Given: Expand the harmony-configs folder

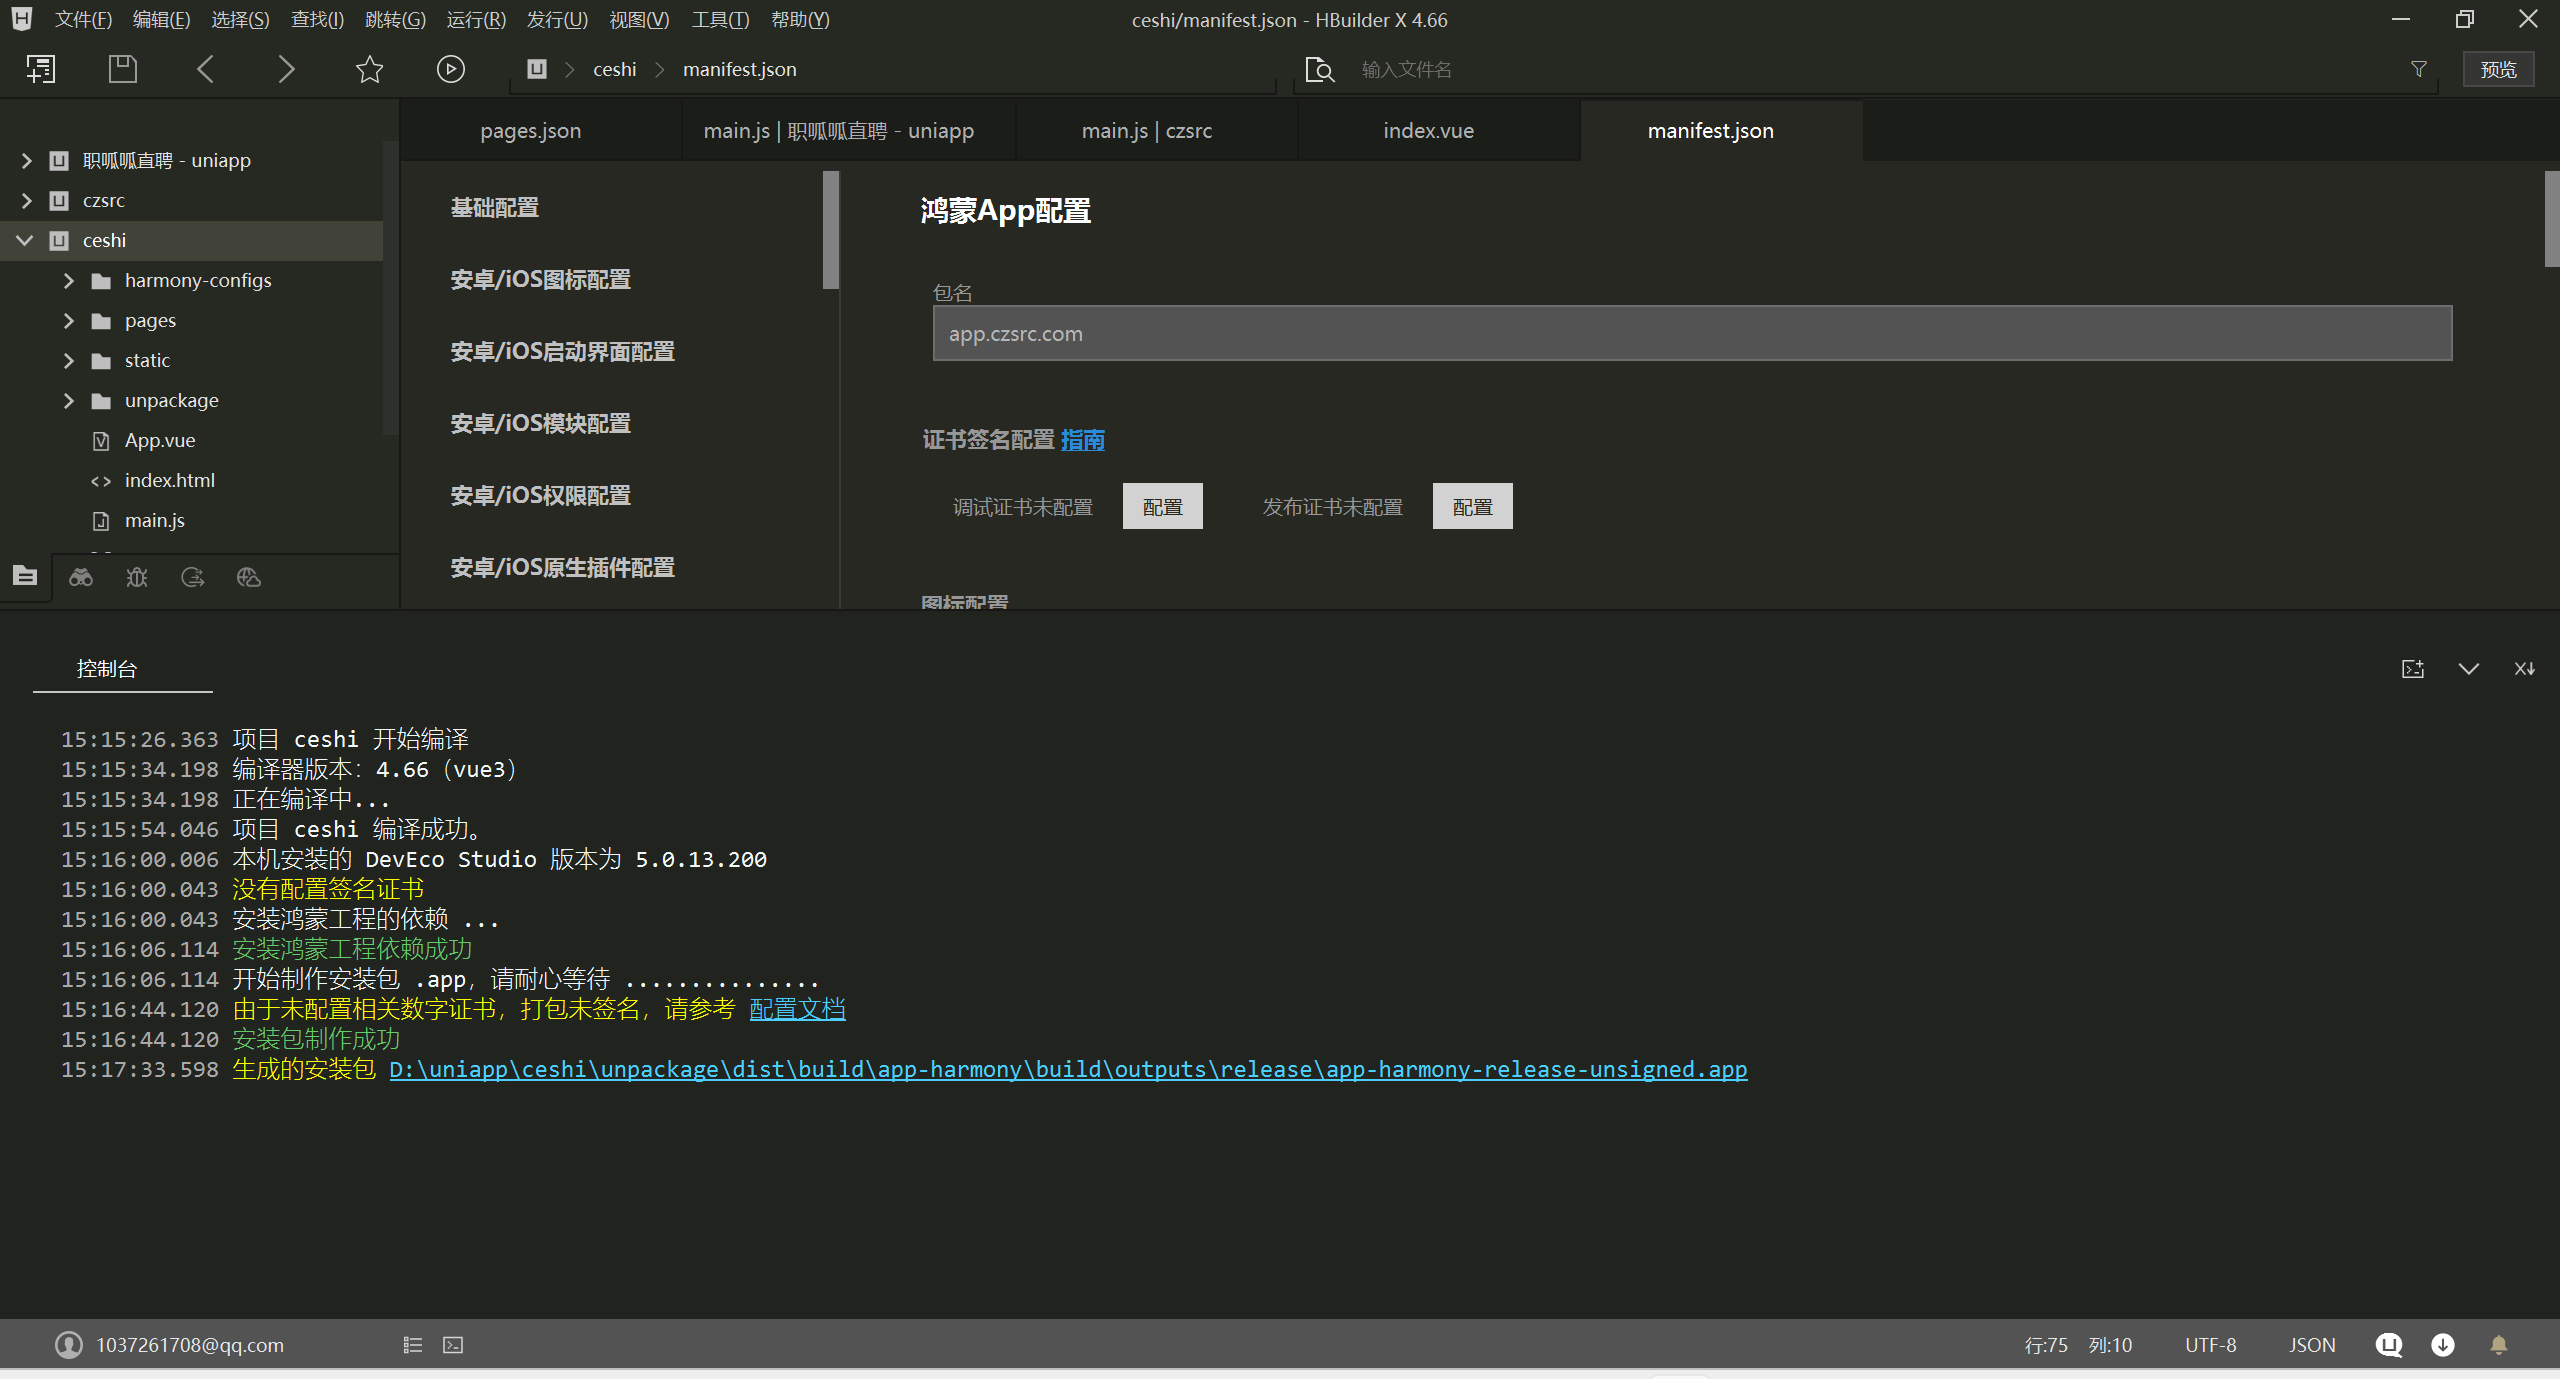Looking at the screenshot, I should [x=68, y=281].
